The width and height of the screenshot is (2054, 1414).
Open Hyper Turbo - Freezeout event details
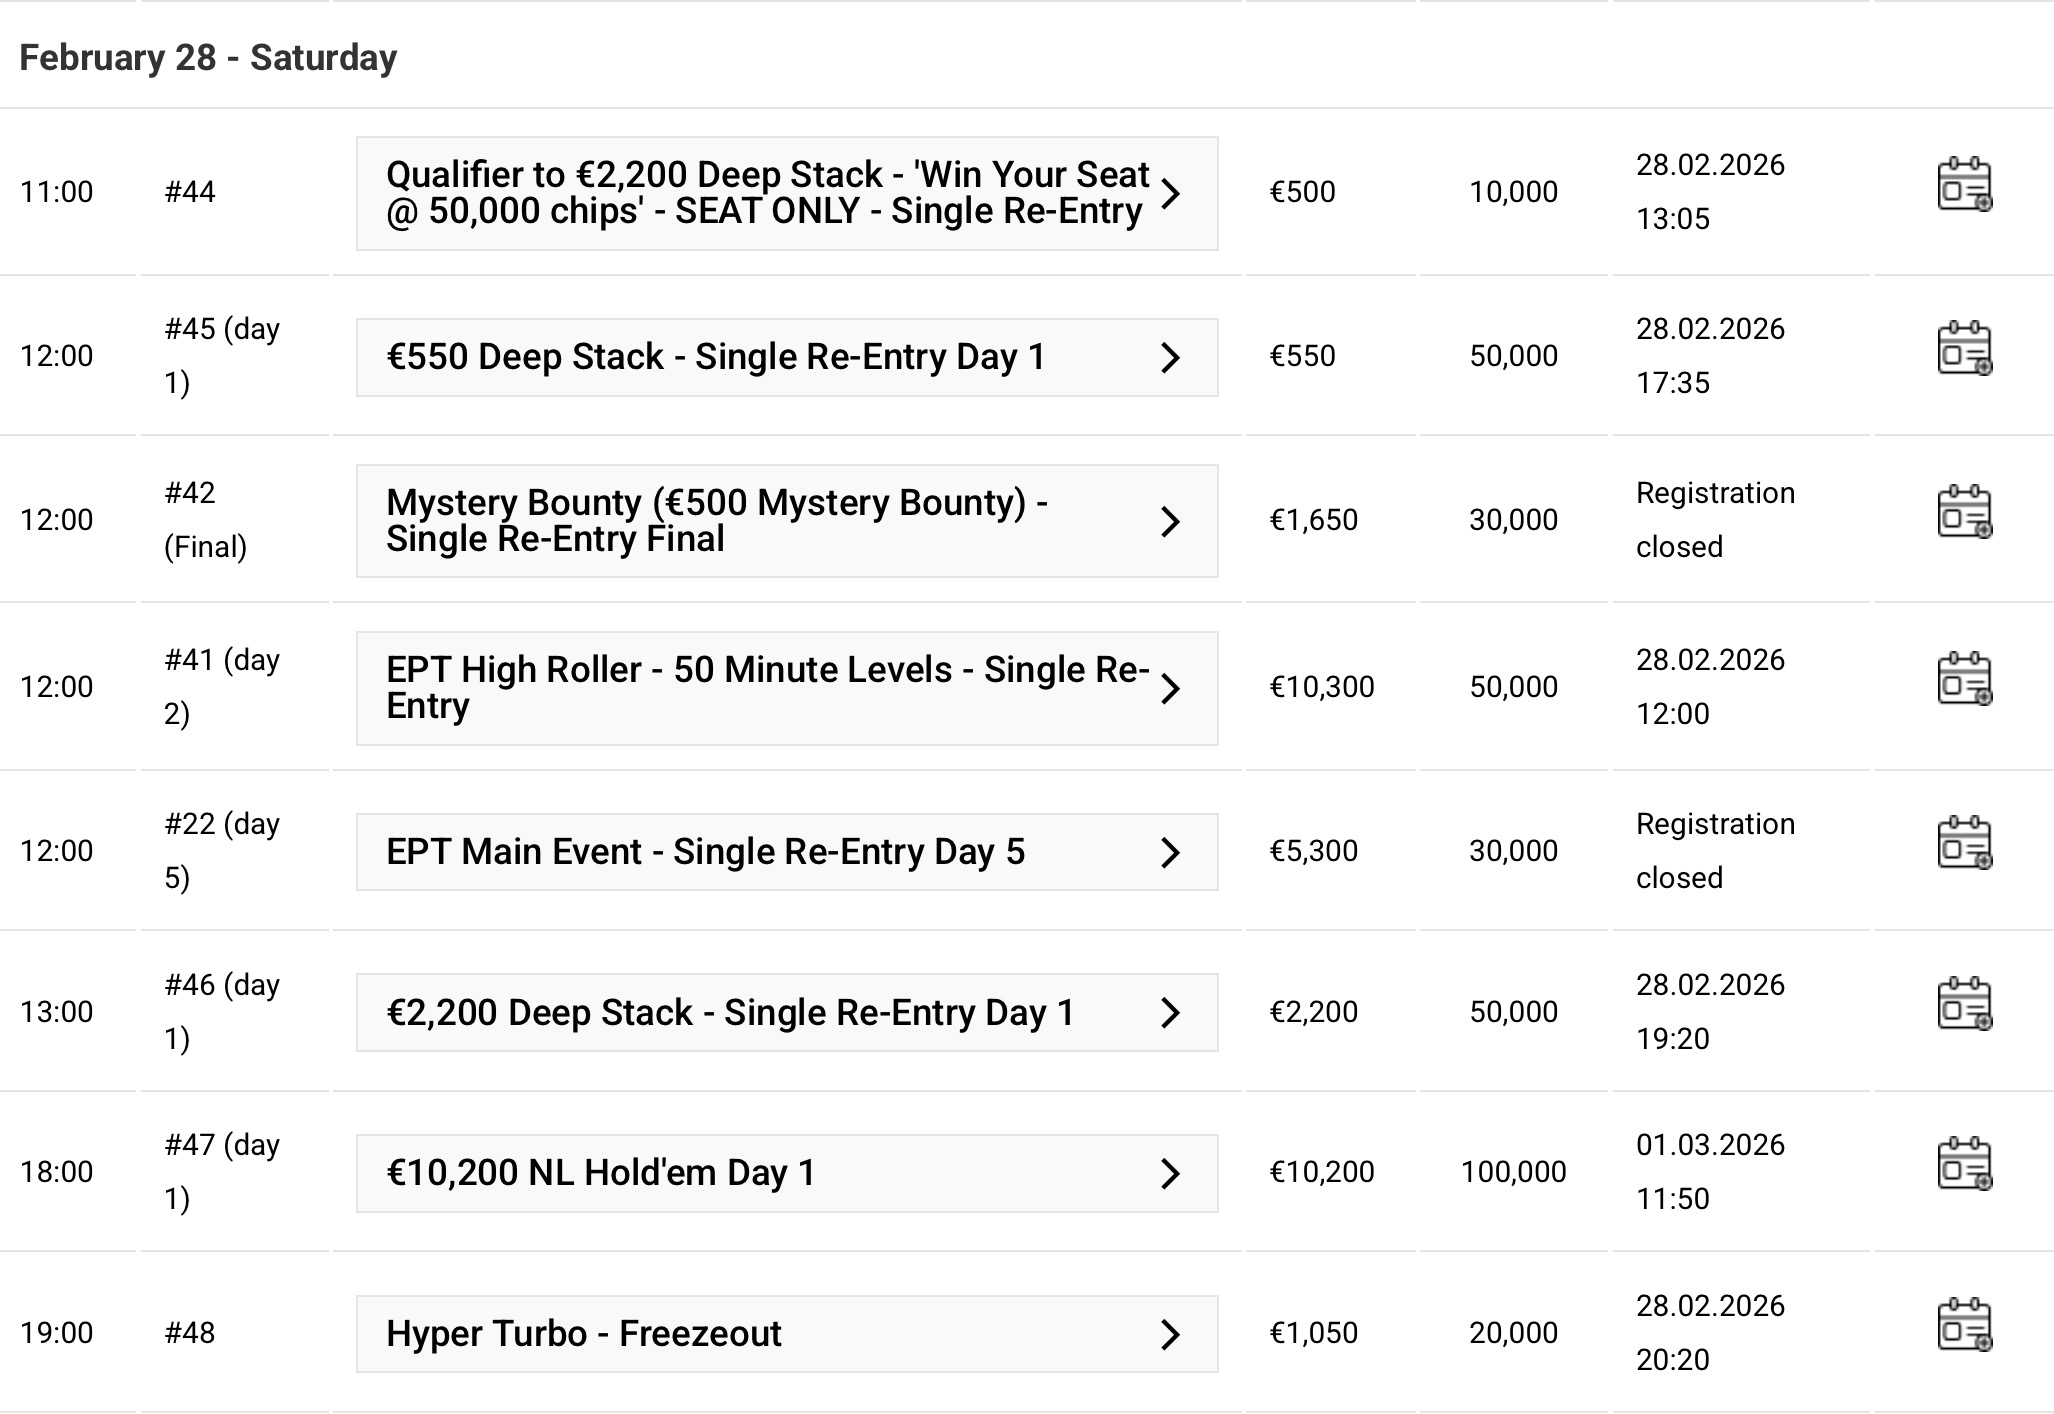(584, 1334)
